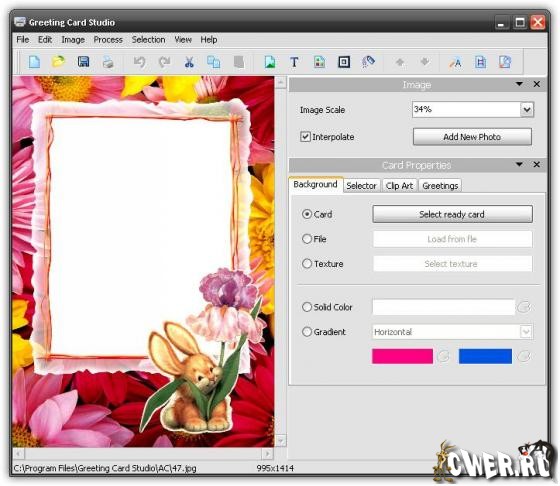Image resolution: width=560 pixels, height=486 pixels.
Task: Expand the Gradient direction Horizontal dropdown
Action: 526,332
